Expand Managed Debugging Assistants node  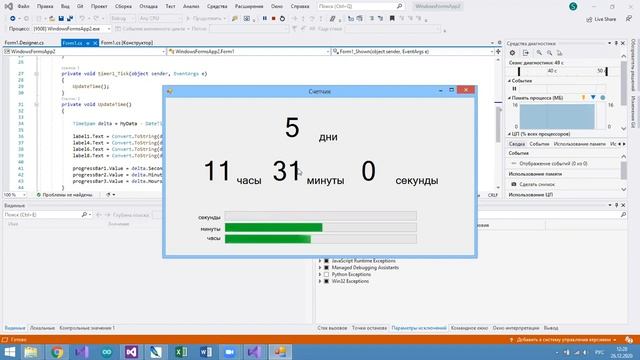click(320, 268)
